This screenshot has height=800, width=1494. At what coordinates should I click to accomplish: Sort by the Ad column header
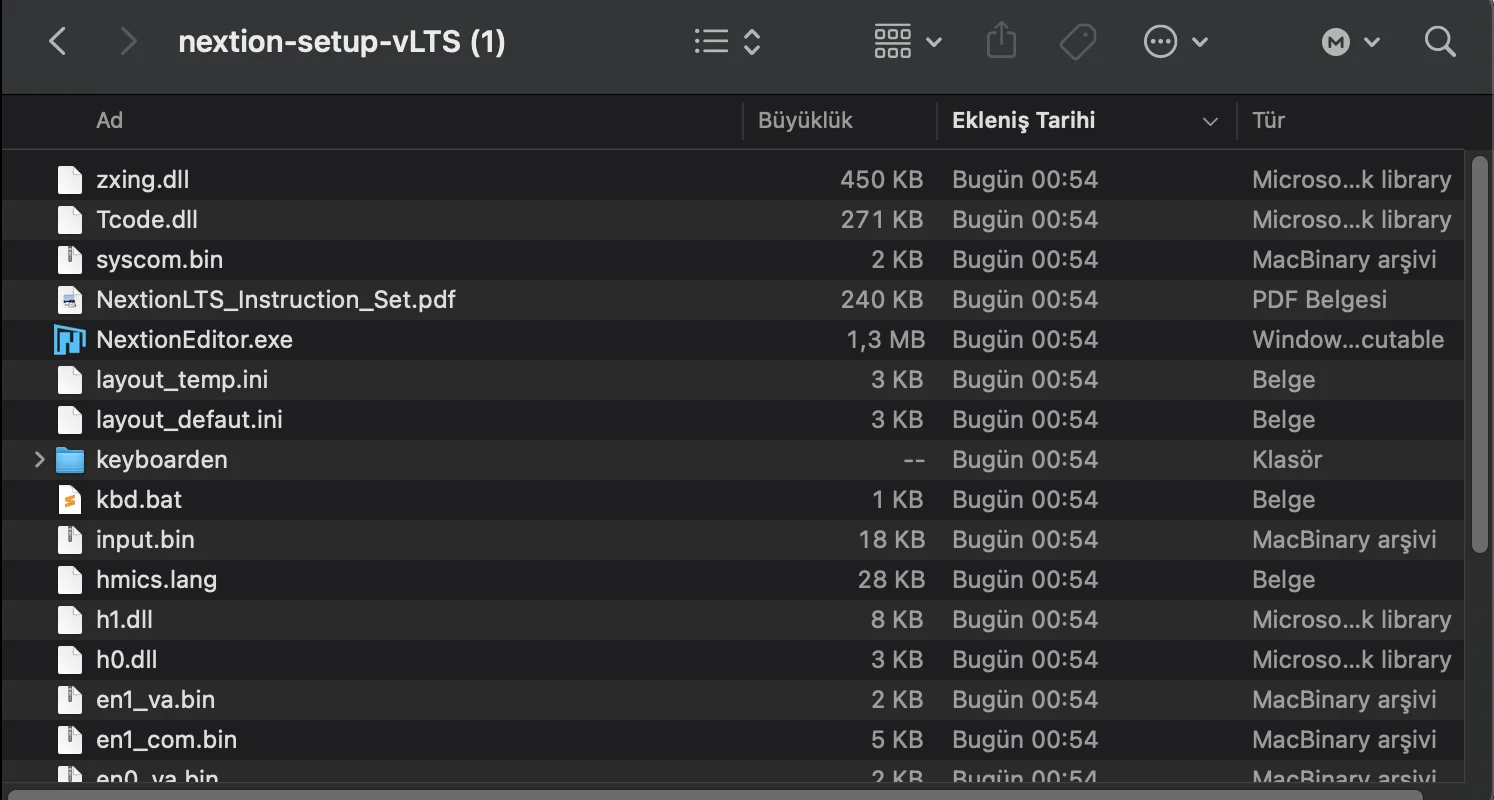pyautogui.click(x=109, y=121)
